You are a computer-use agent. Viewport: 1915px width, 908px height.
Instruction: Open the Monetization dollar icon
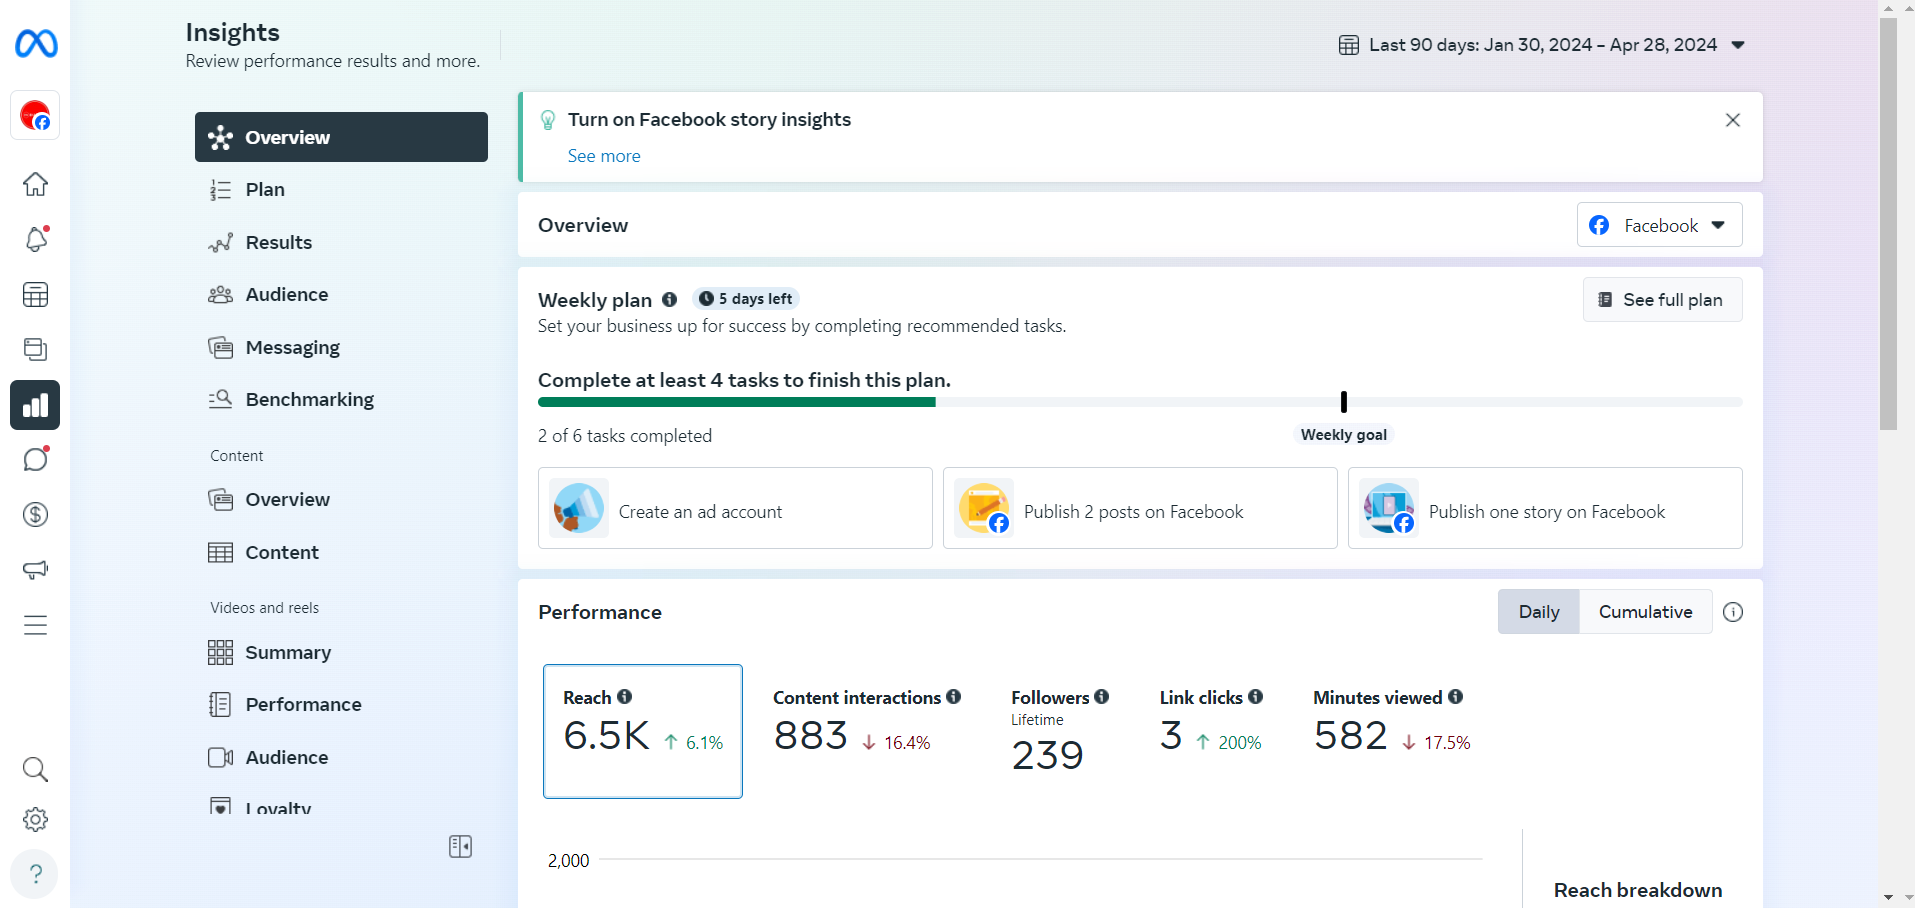point(35,515)
